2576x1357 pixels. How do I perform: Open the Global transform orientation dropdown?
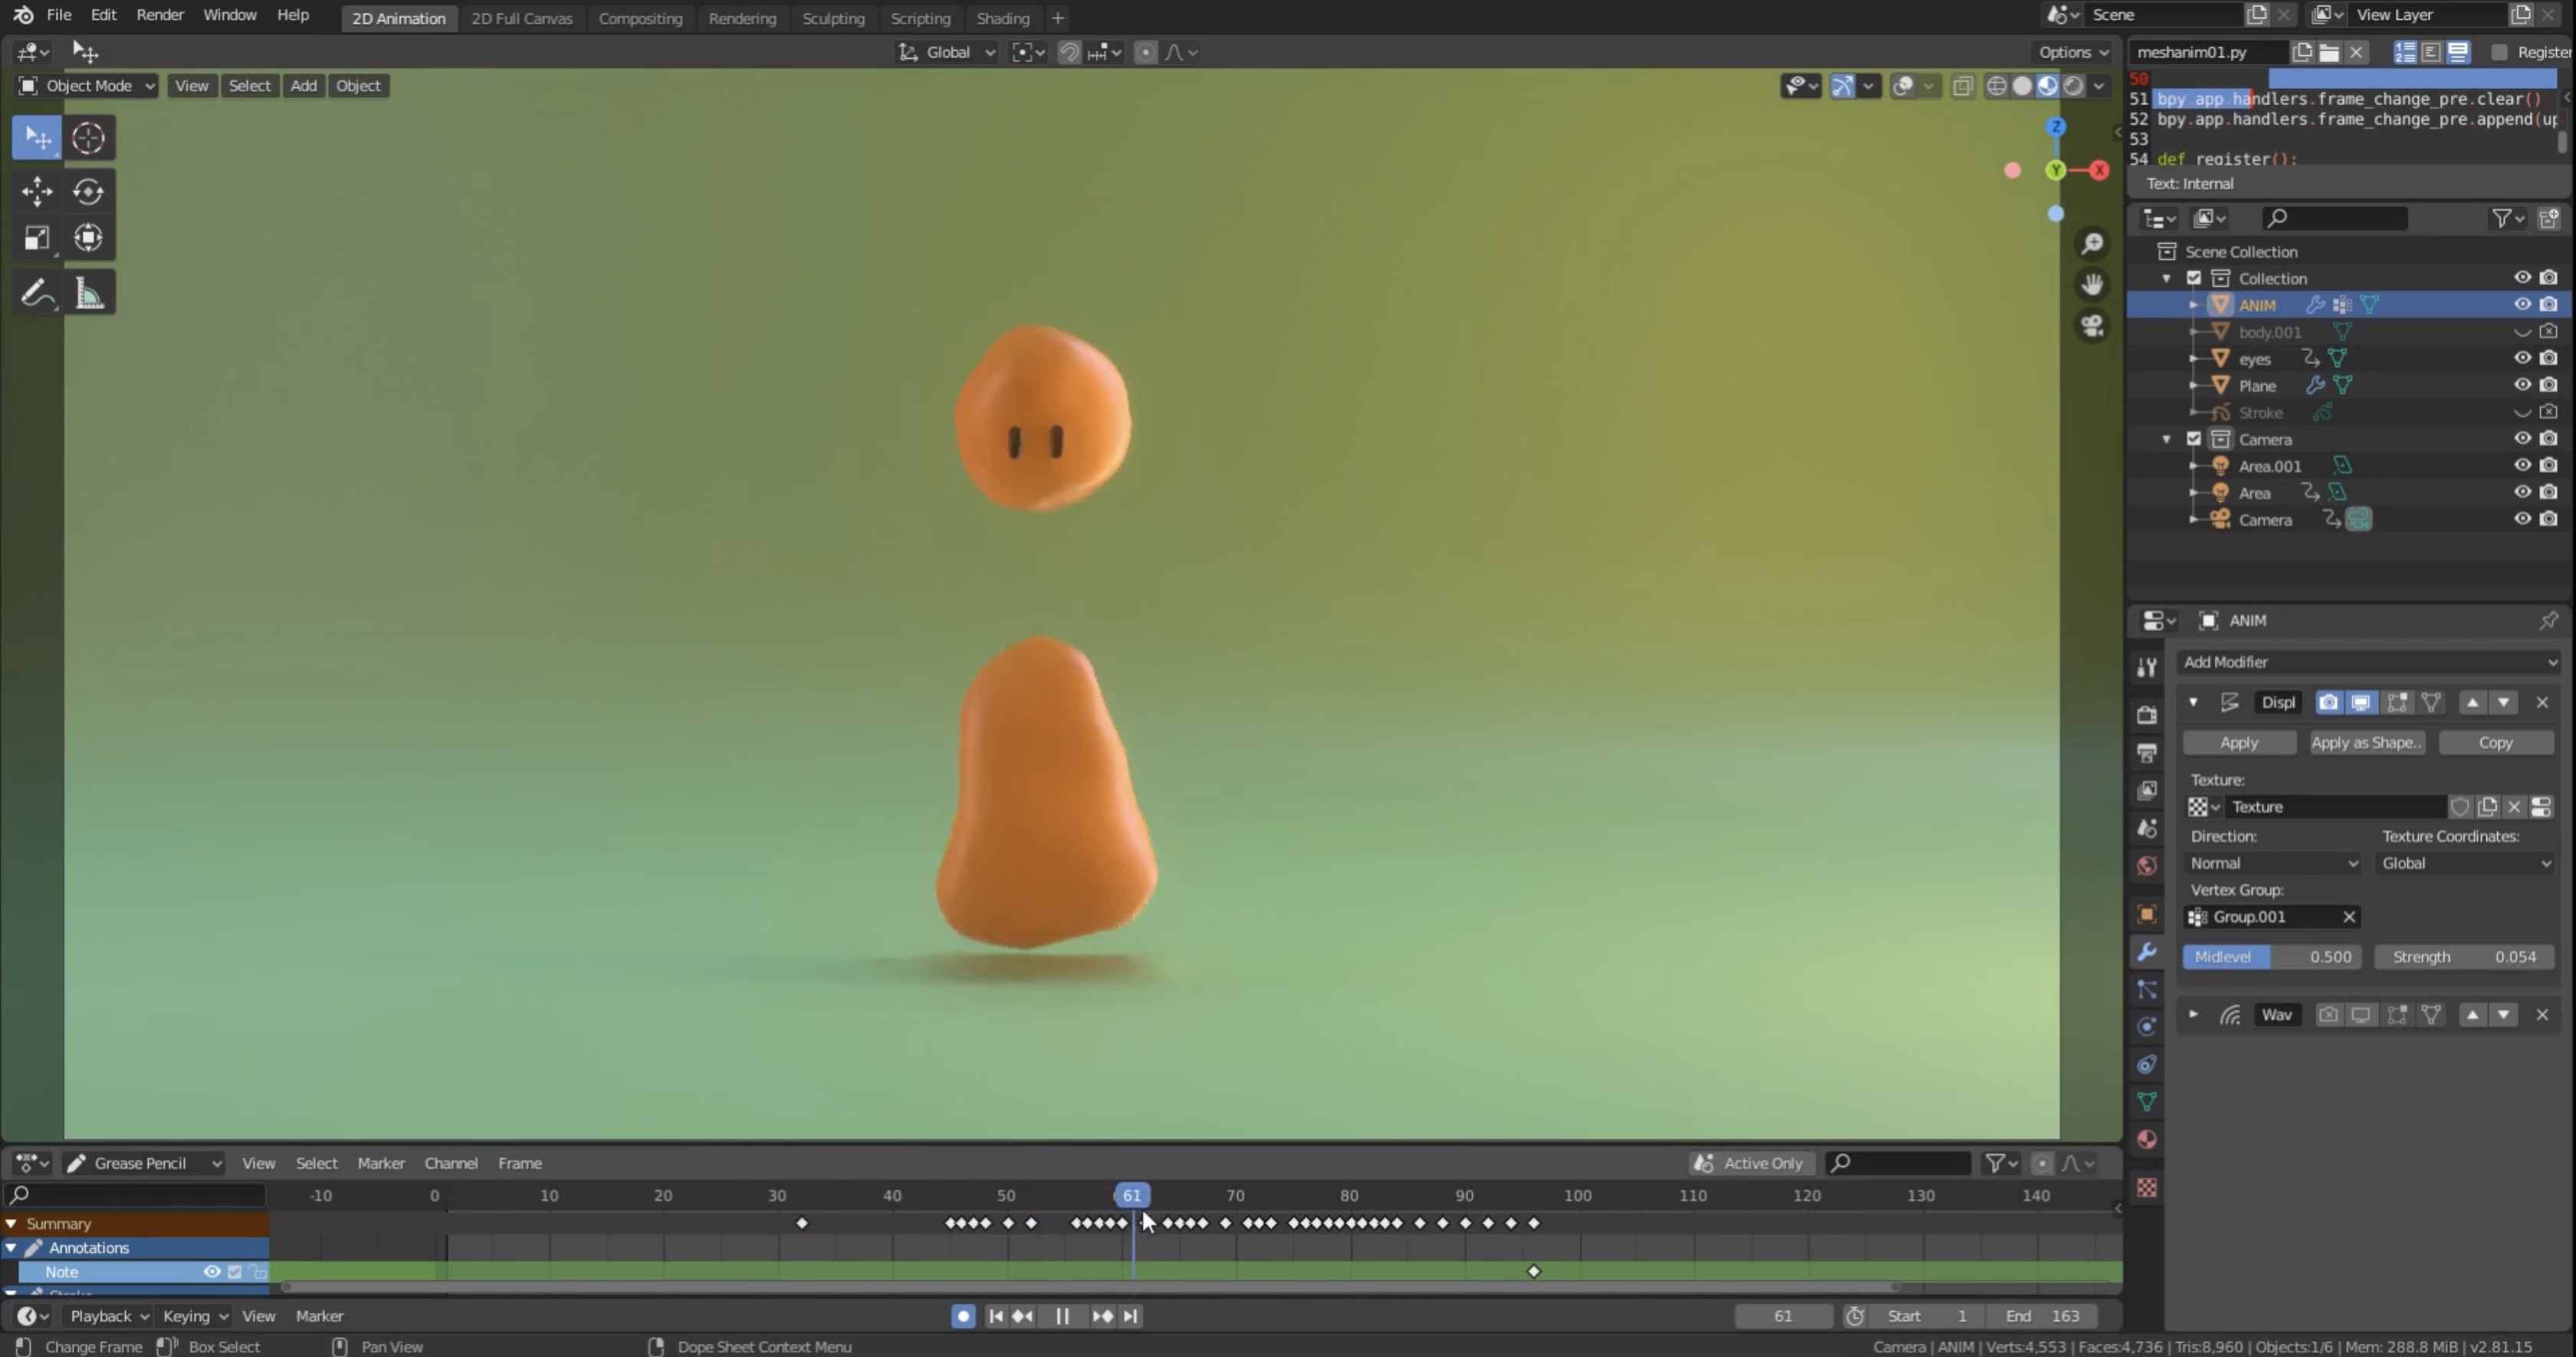click(x=946, y=52)
